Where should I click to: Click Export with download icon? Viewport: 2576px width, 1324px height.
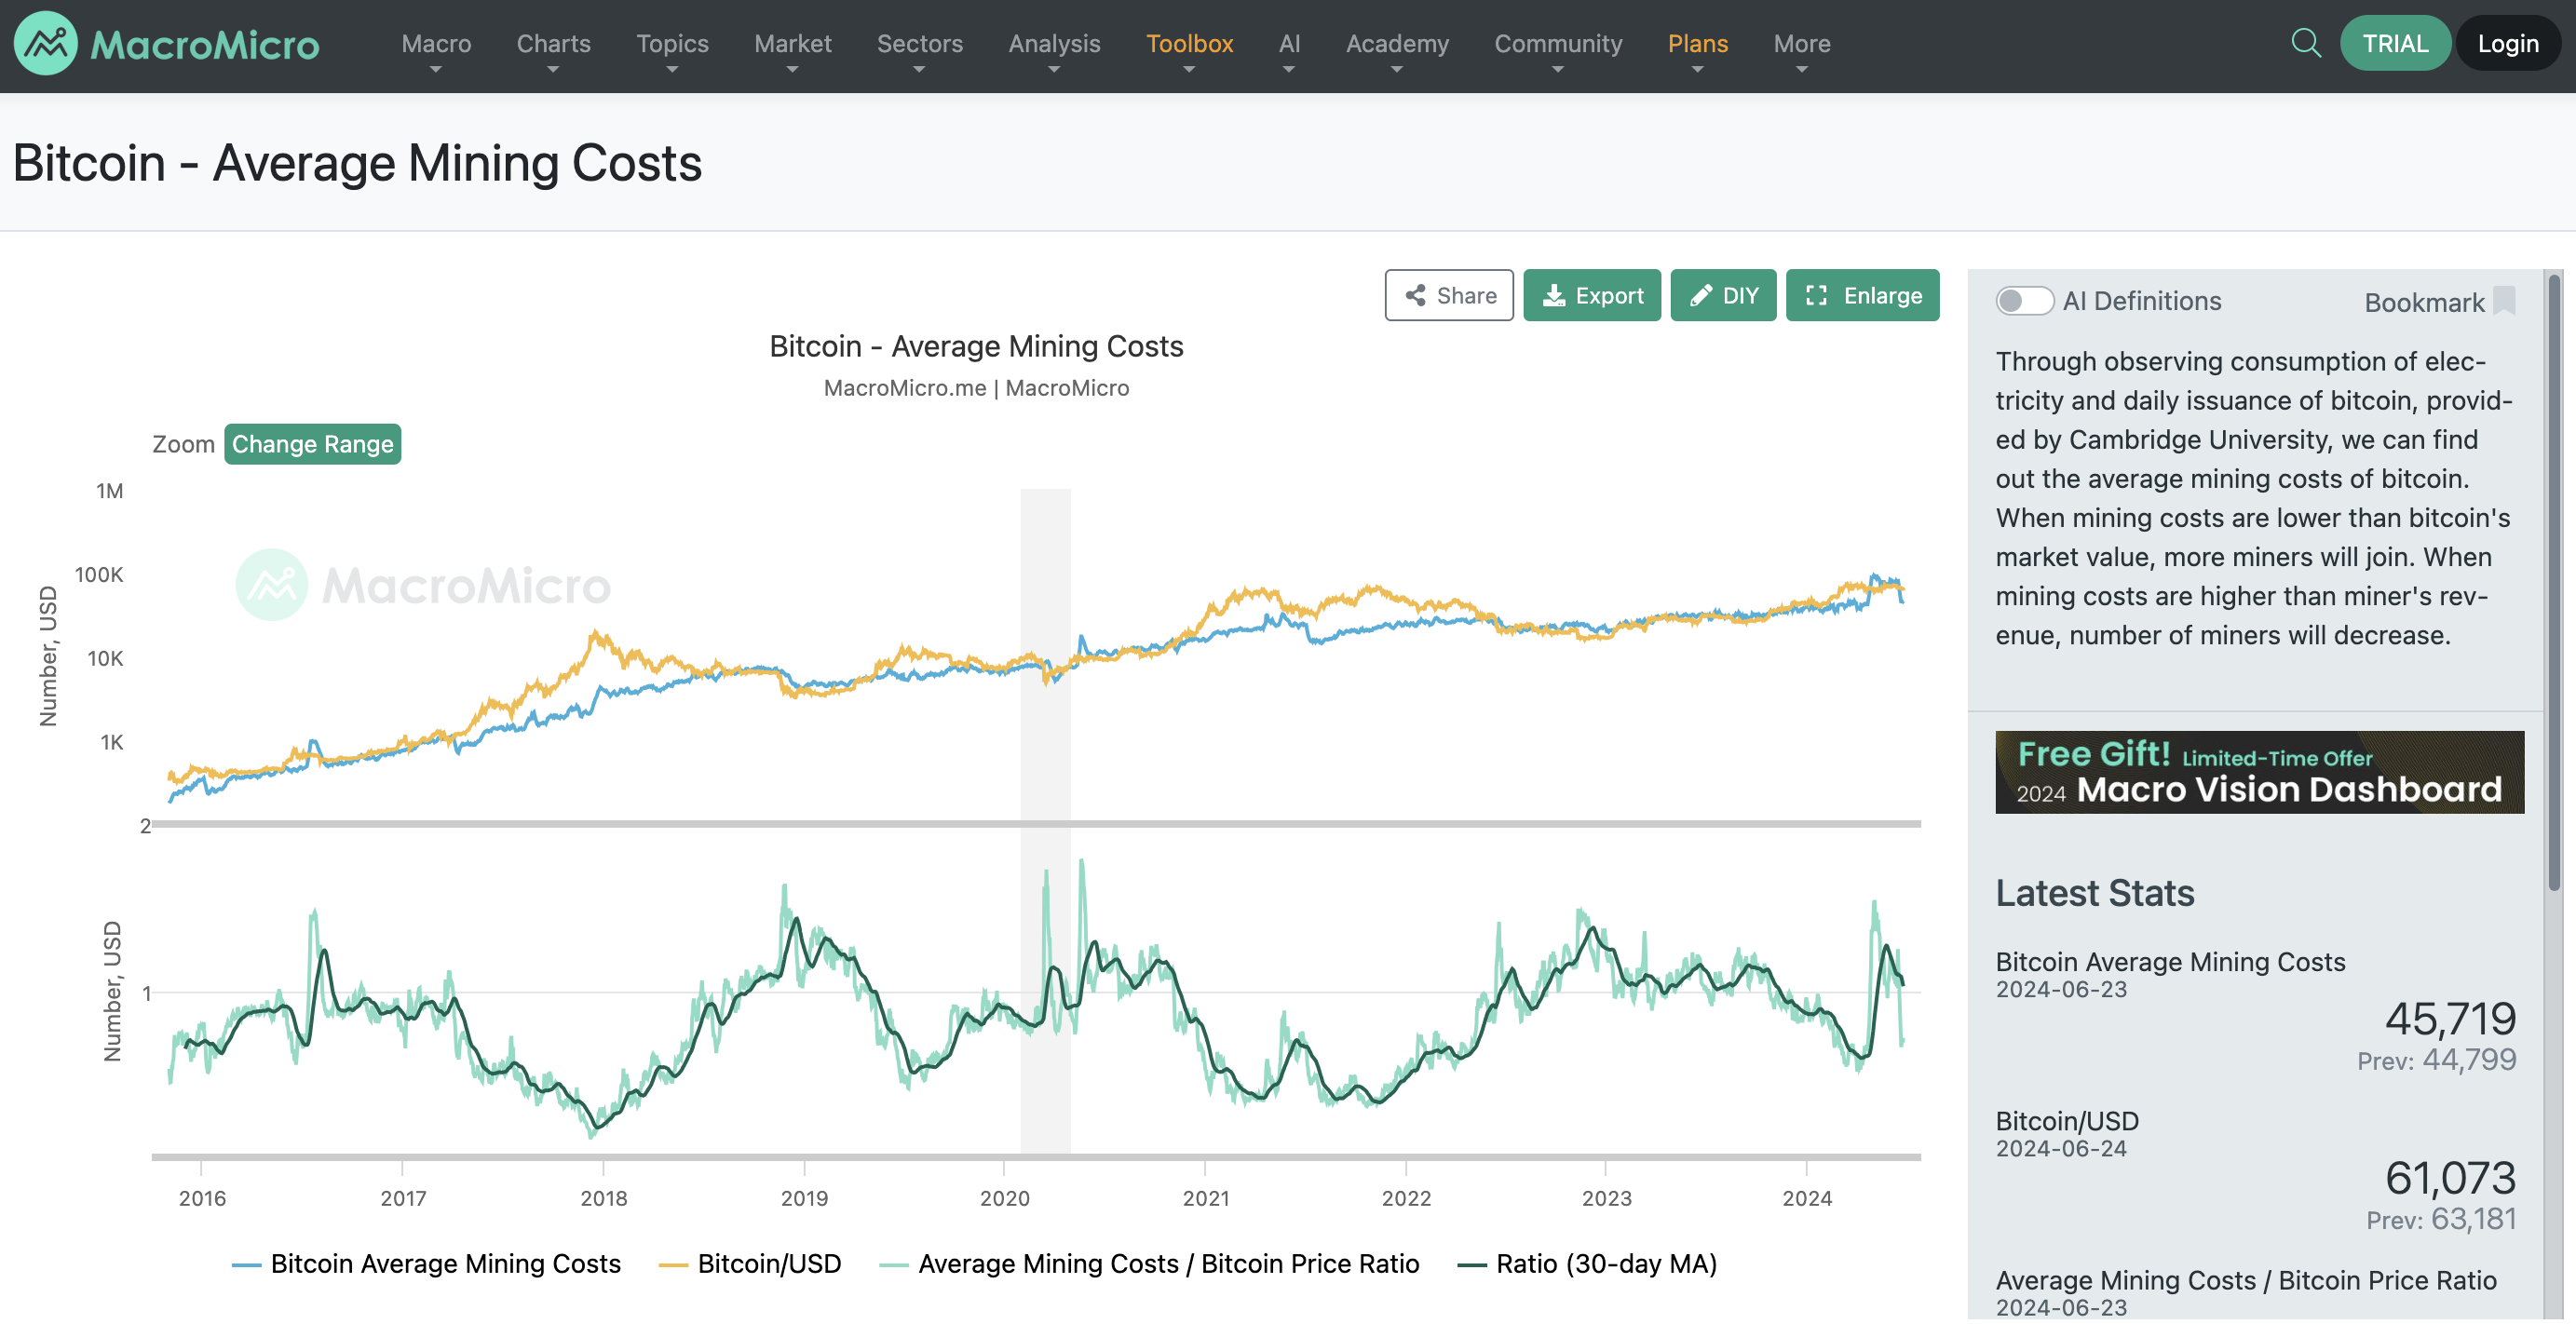click(1591, 296)
